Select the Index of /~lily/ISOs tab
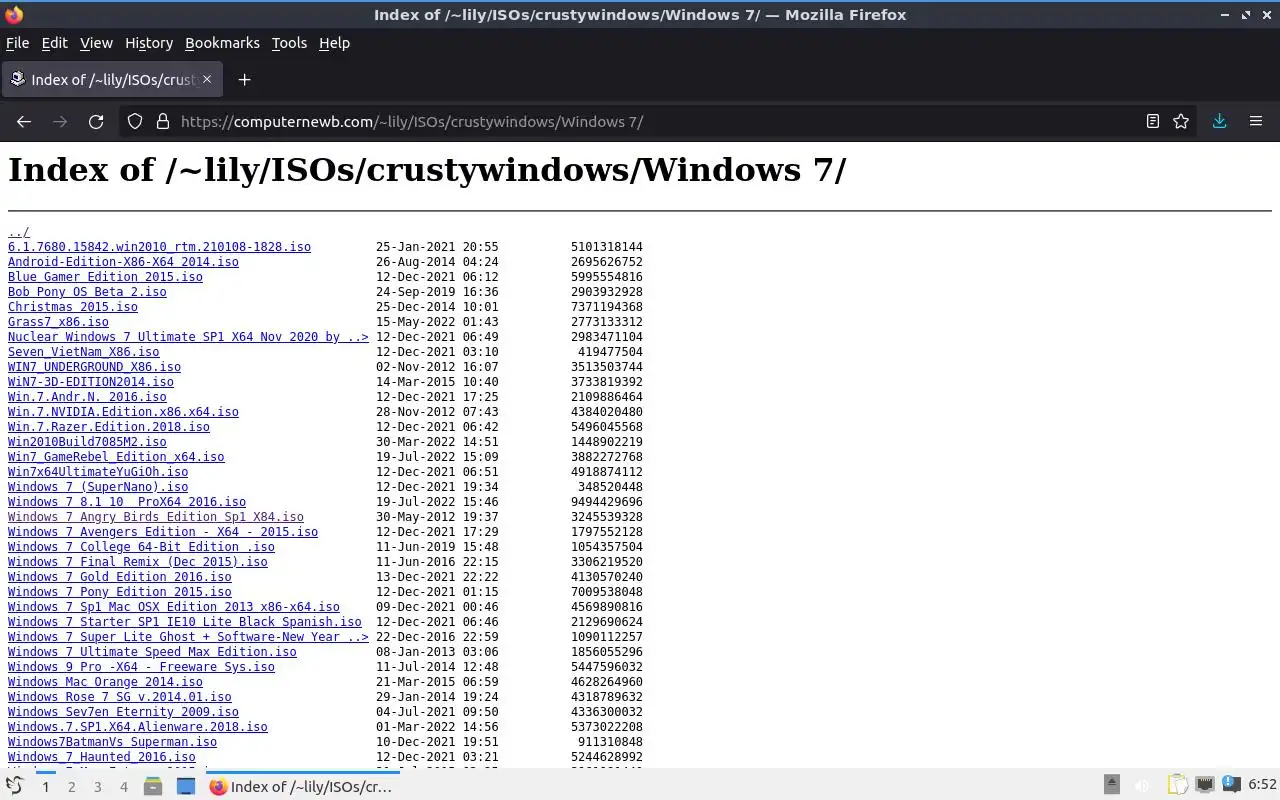The image size is (1280, 800). pyautogui.click(x=112, y=79)
